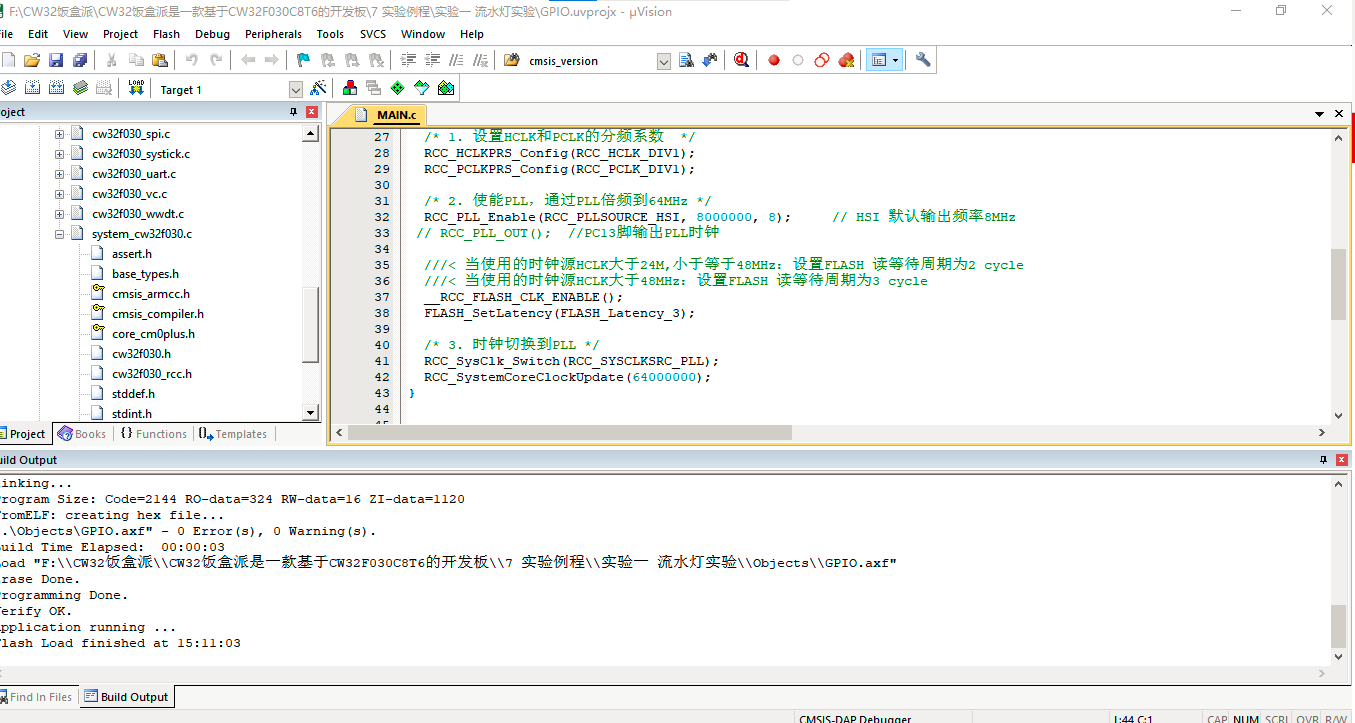Image resolution: width=1355 pixels, height=723 pixels.
Task: Click Kill All Breakpoints icon
Action: (846, 60)
